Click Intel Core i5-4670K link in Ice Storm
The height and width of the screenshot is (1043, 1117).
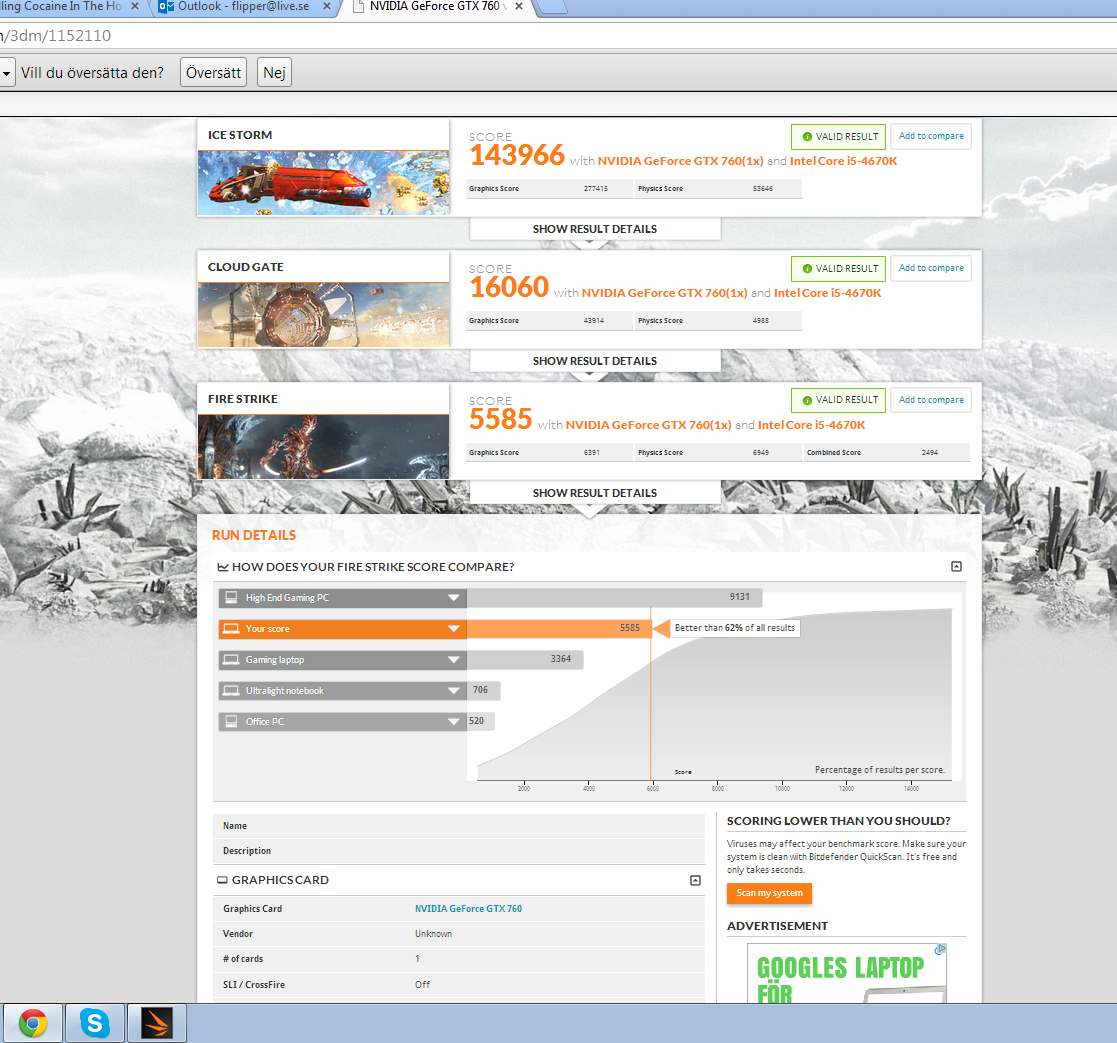(843, 161)
